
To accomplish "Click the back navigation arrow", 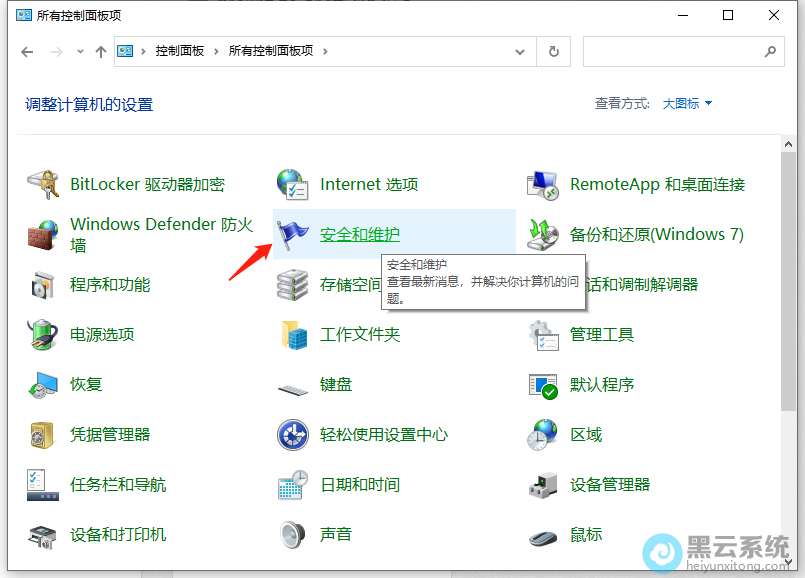I will click(x=27, y=51).
